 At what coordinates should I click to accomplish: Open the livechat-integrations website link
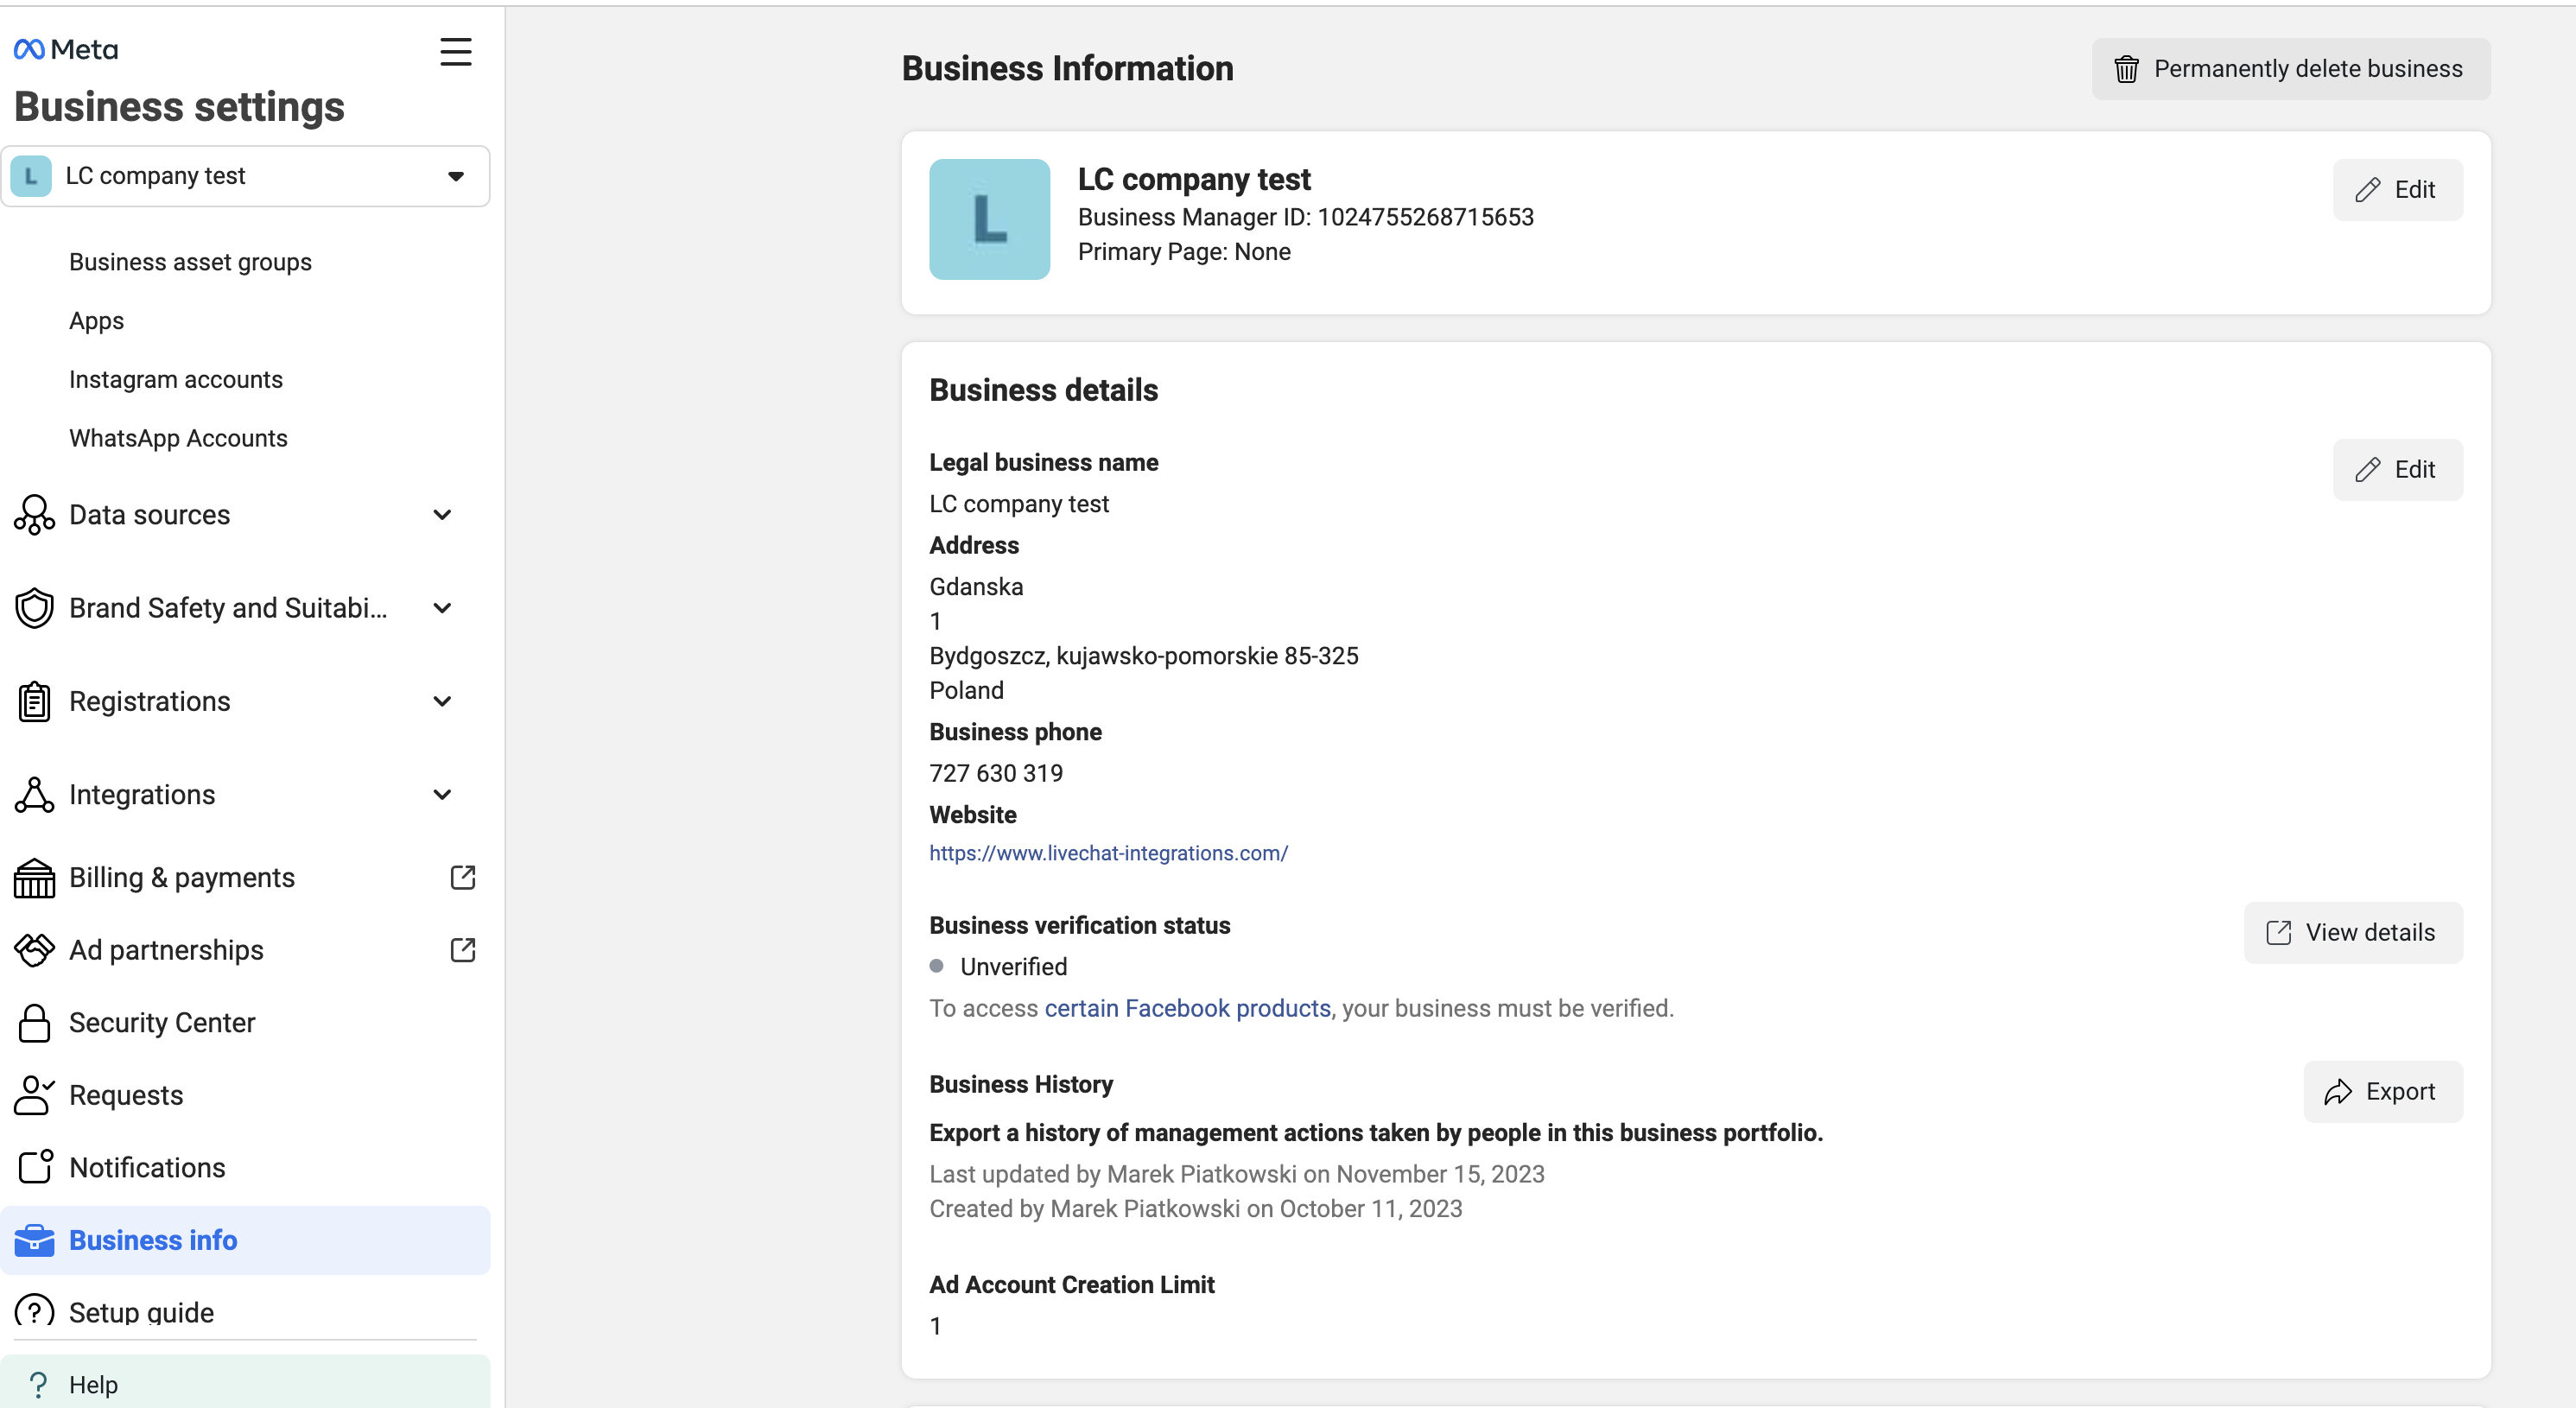(1108, 853)
